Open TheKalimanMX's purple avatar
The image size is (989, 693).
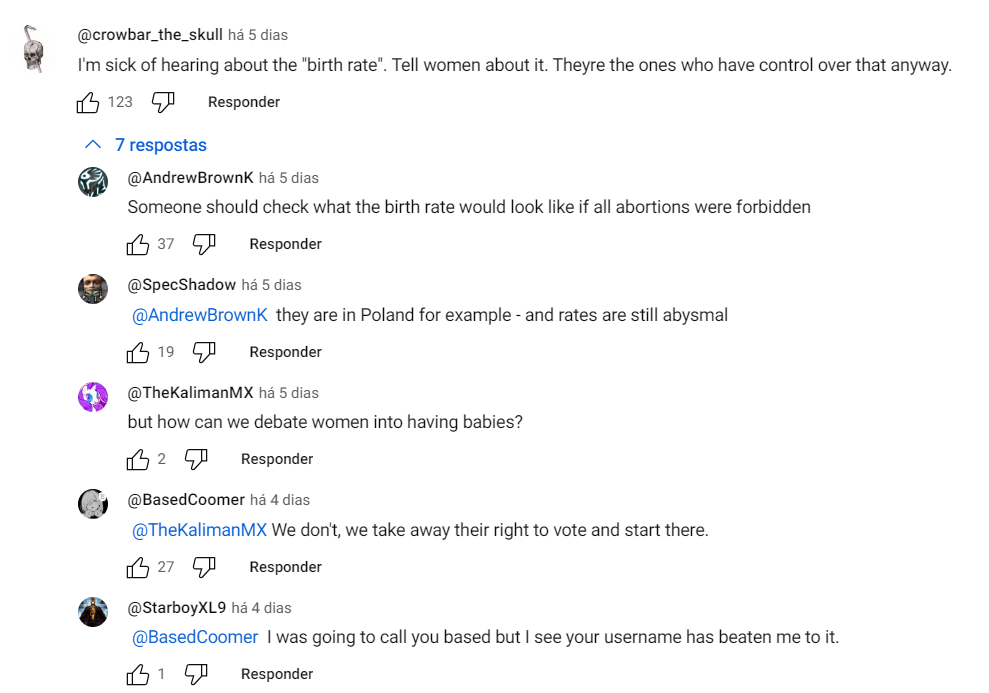click(93, 397)
